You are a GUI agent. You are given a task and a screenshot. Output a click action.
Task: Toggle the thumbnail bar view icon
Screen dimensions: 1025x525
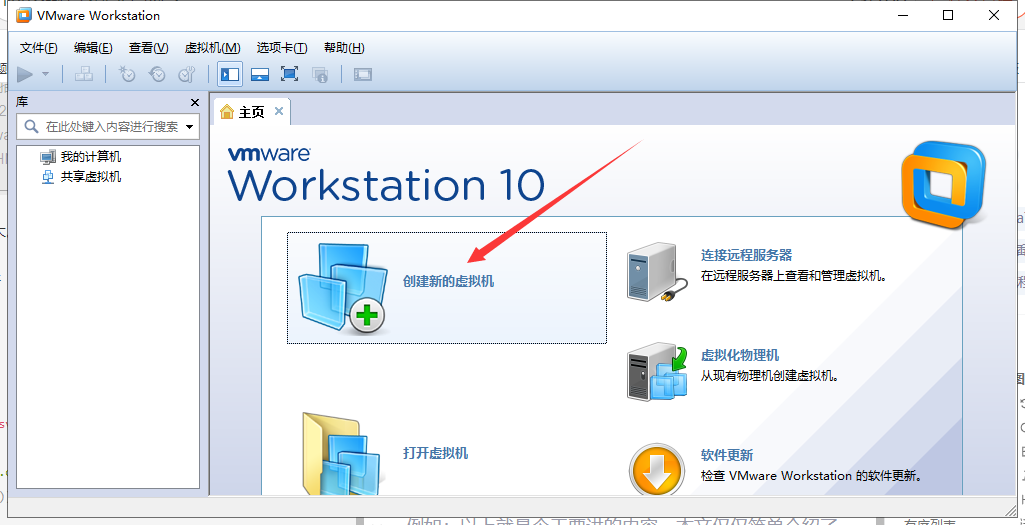point(260,75)
